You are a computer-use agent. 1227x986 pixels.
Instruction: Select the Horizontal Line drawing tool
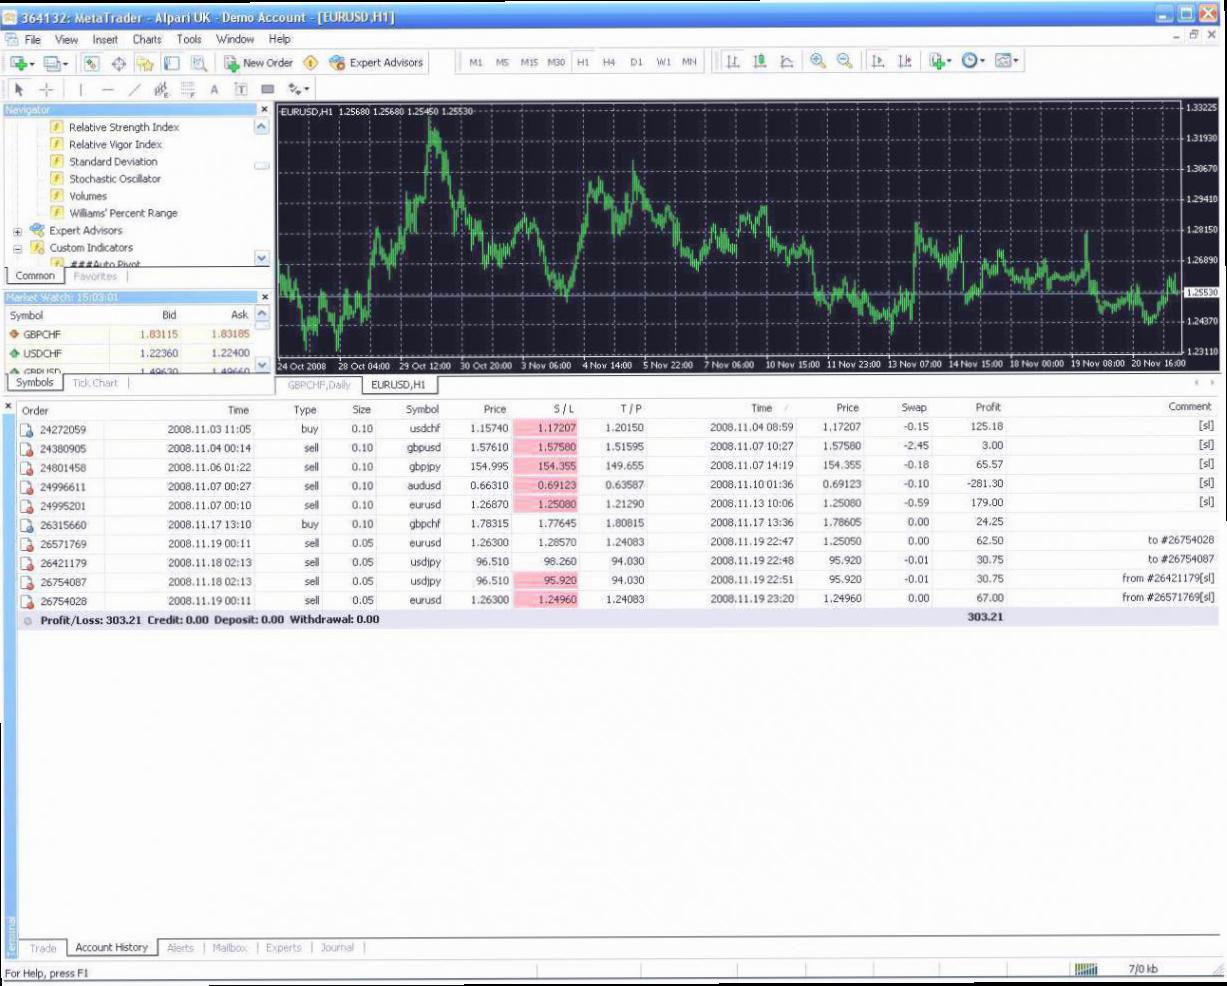pos(108,90)
